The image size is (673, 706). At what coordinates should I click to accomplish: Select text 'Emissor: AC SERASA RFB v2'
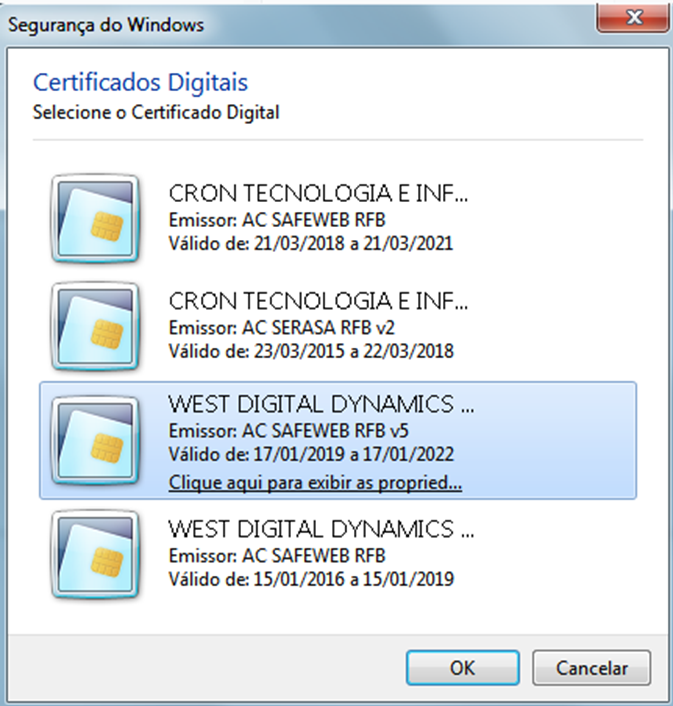[x=281, y=328]
